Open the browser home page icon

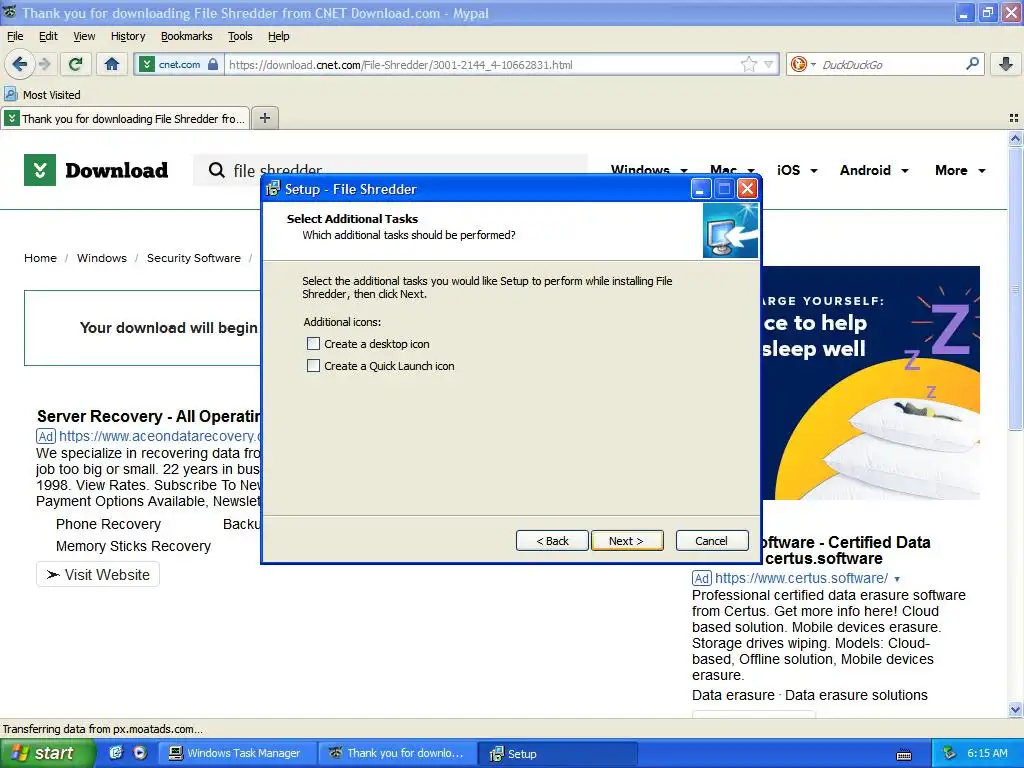[x=112, y=64]
